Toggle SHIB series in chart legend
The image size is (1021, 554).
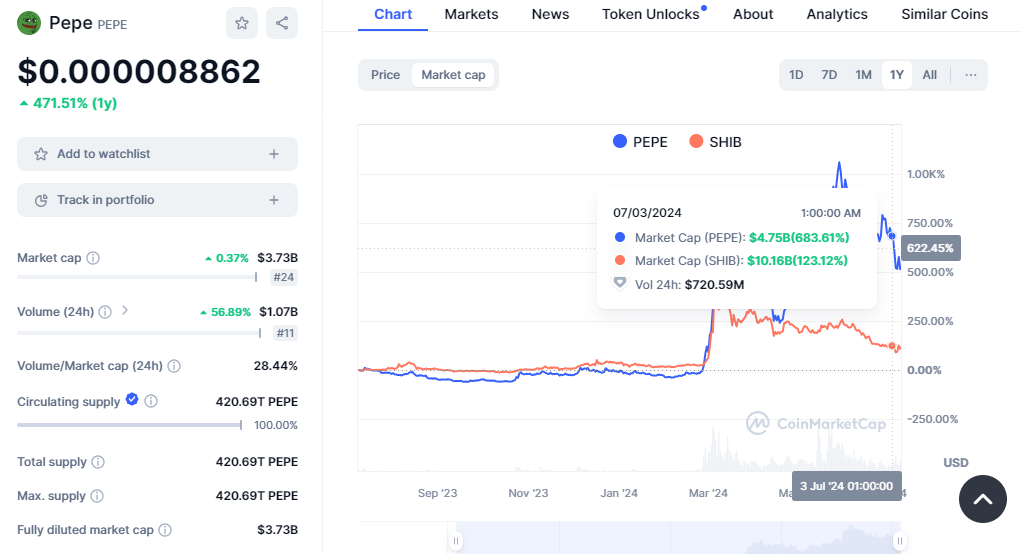(x=716, y=142)
